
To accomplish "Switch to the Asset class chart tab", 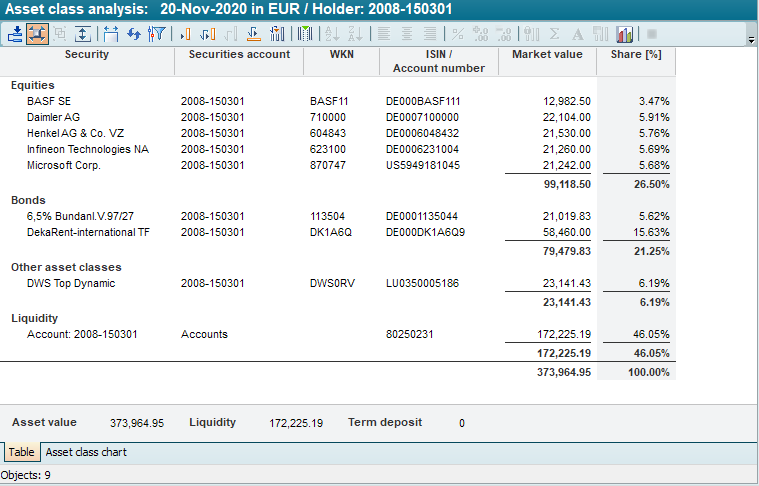I will pos(86,453).
